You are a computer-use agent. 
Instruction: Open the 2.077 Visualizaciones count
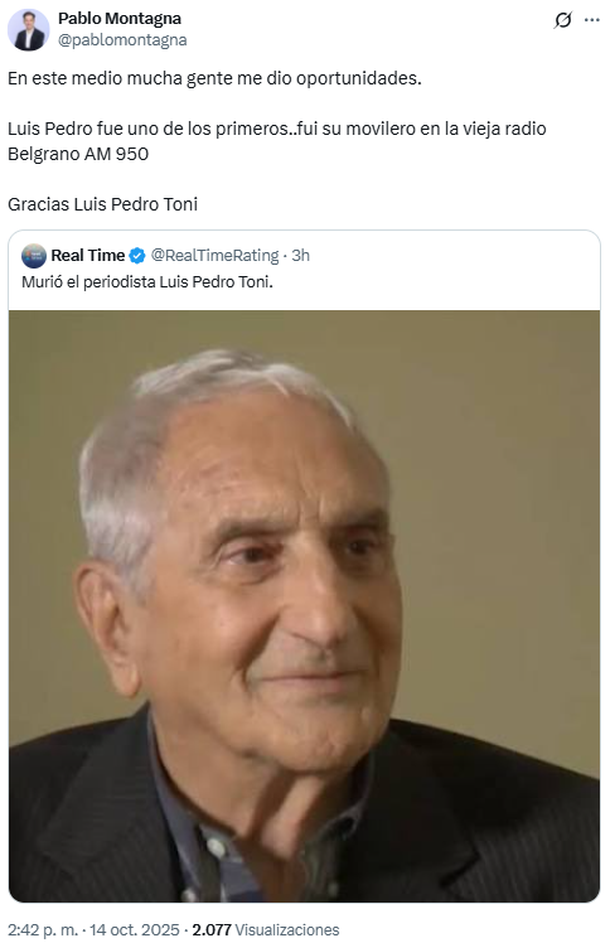[x=265, y=930]
